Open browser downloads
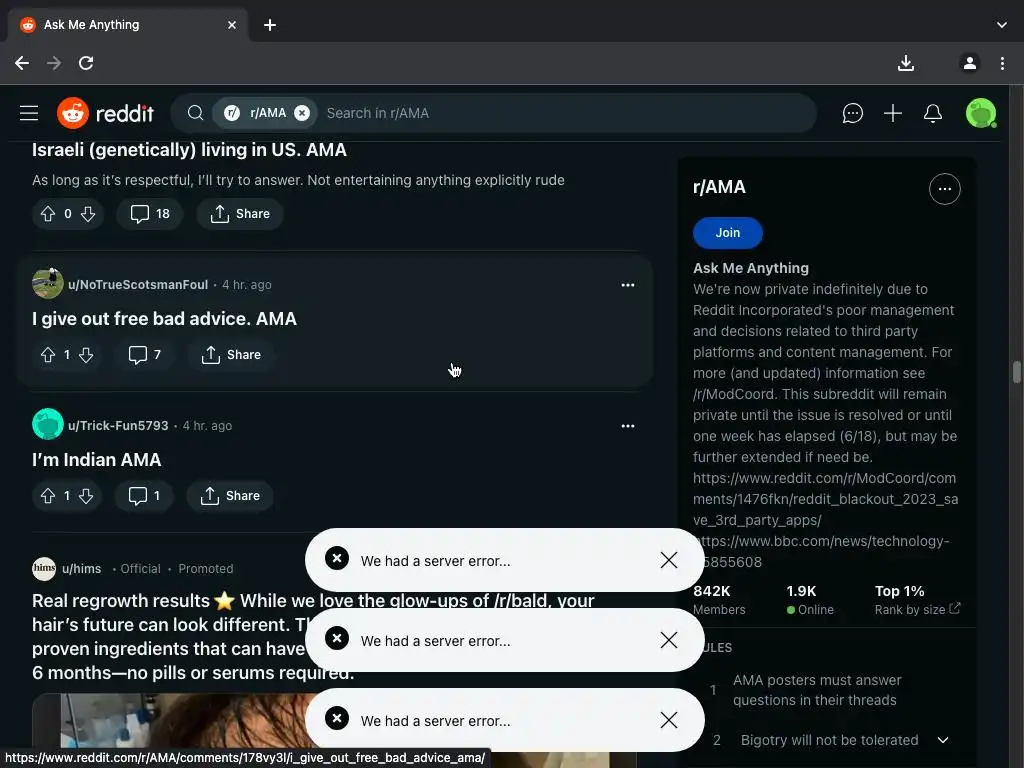1024x768 pixels. (906, 63)
